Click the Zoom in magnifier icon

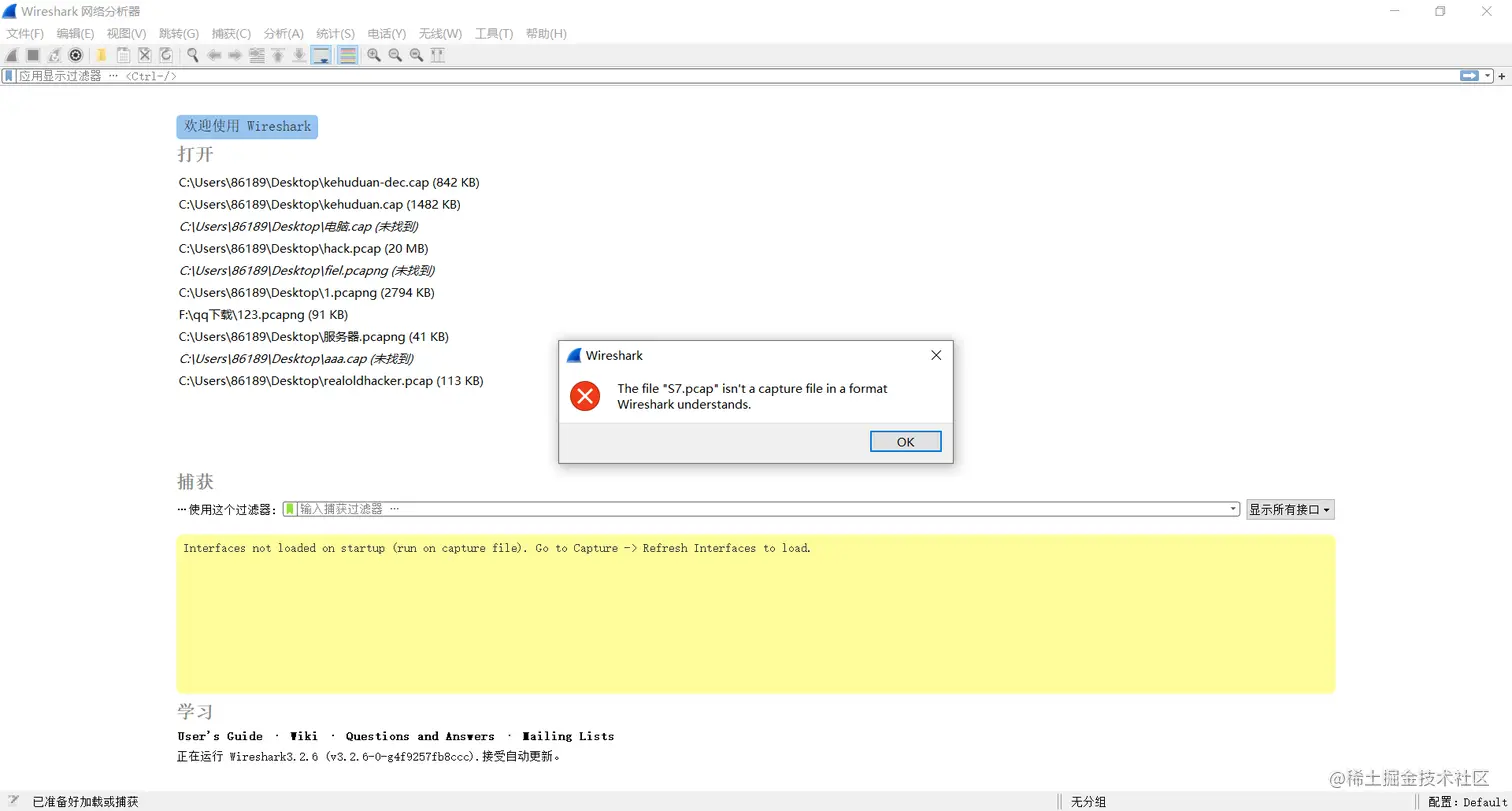tap(374, 55)
